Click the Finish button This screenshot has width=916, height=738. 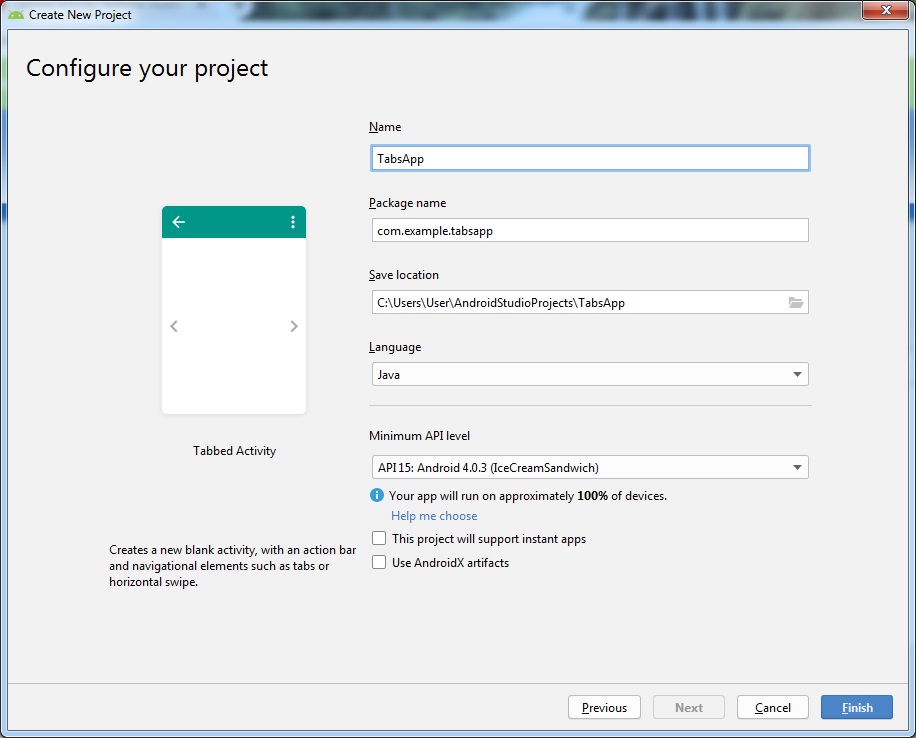click(857, 707)
